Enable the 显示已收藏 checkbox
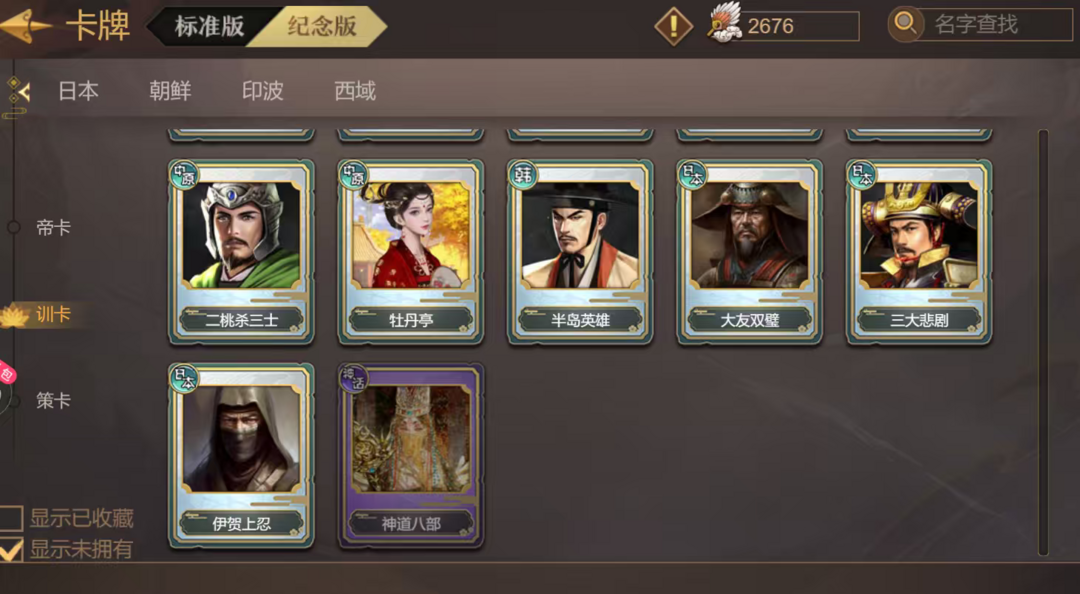 (x=12, y=518)
